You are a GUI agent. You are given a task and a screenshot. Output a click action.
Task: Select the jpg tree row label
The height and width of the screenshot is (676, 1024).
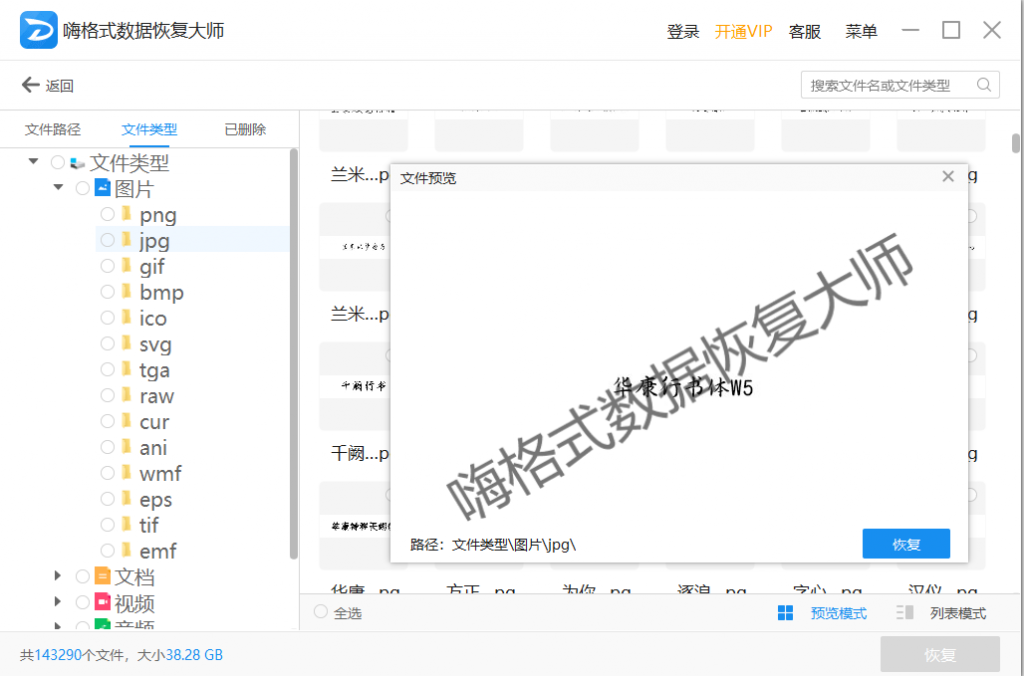155,240
